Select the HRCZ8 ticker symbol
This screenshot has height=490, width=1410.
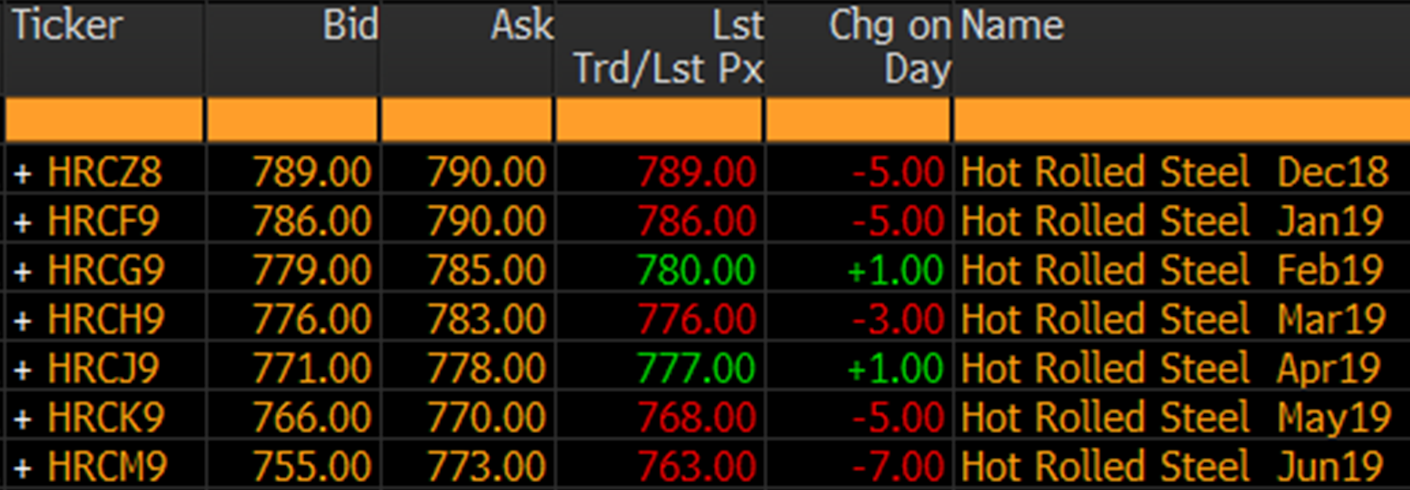104,173
